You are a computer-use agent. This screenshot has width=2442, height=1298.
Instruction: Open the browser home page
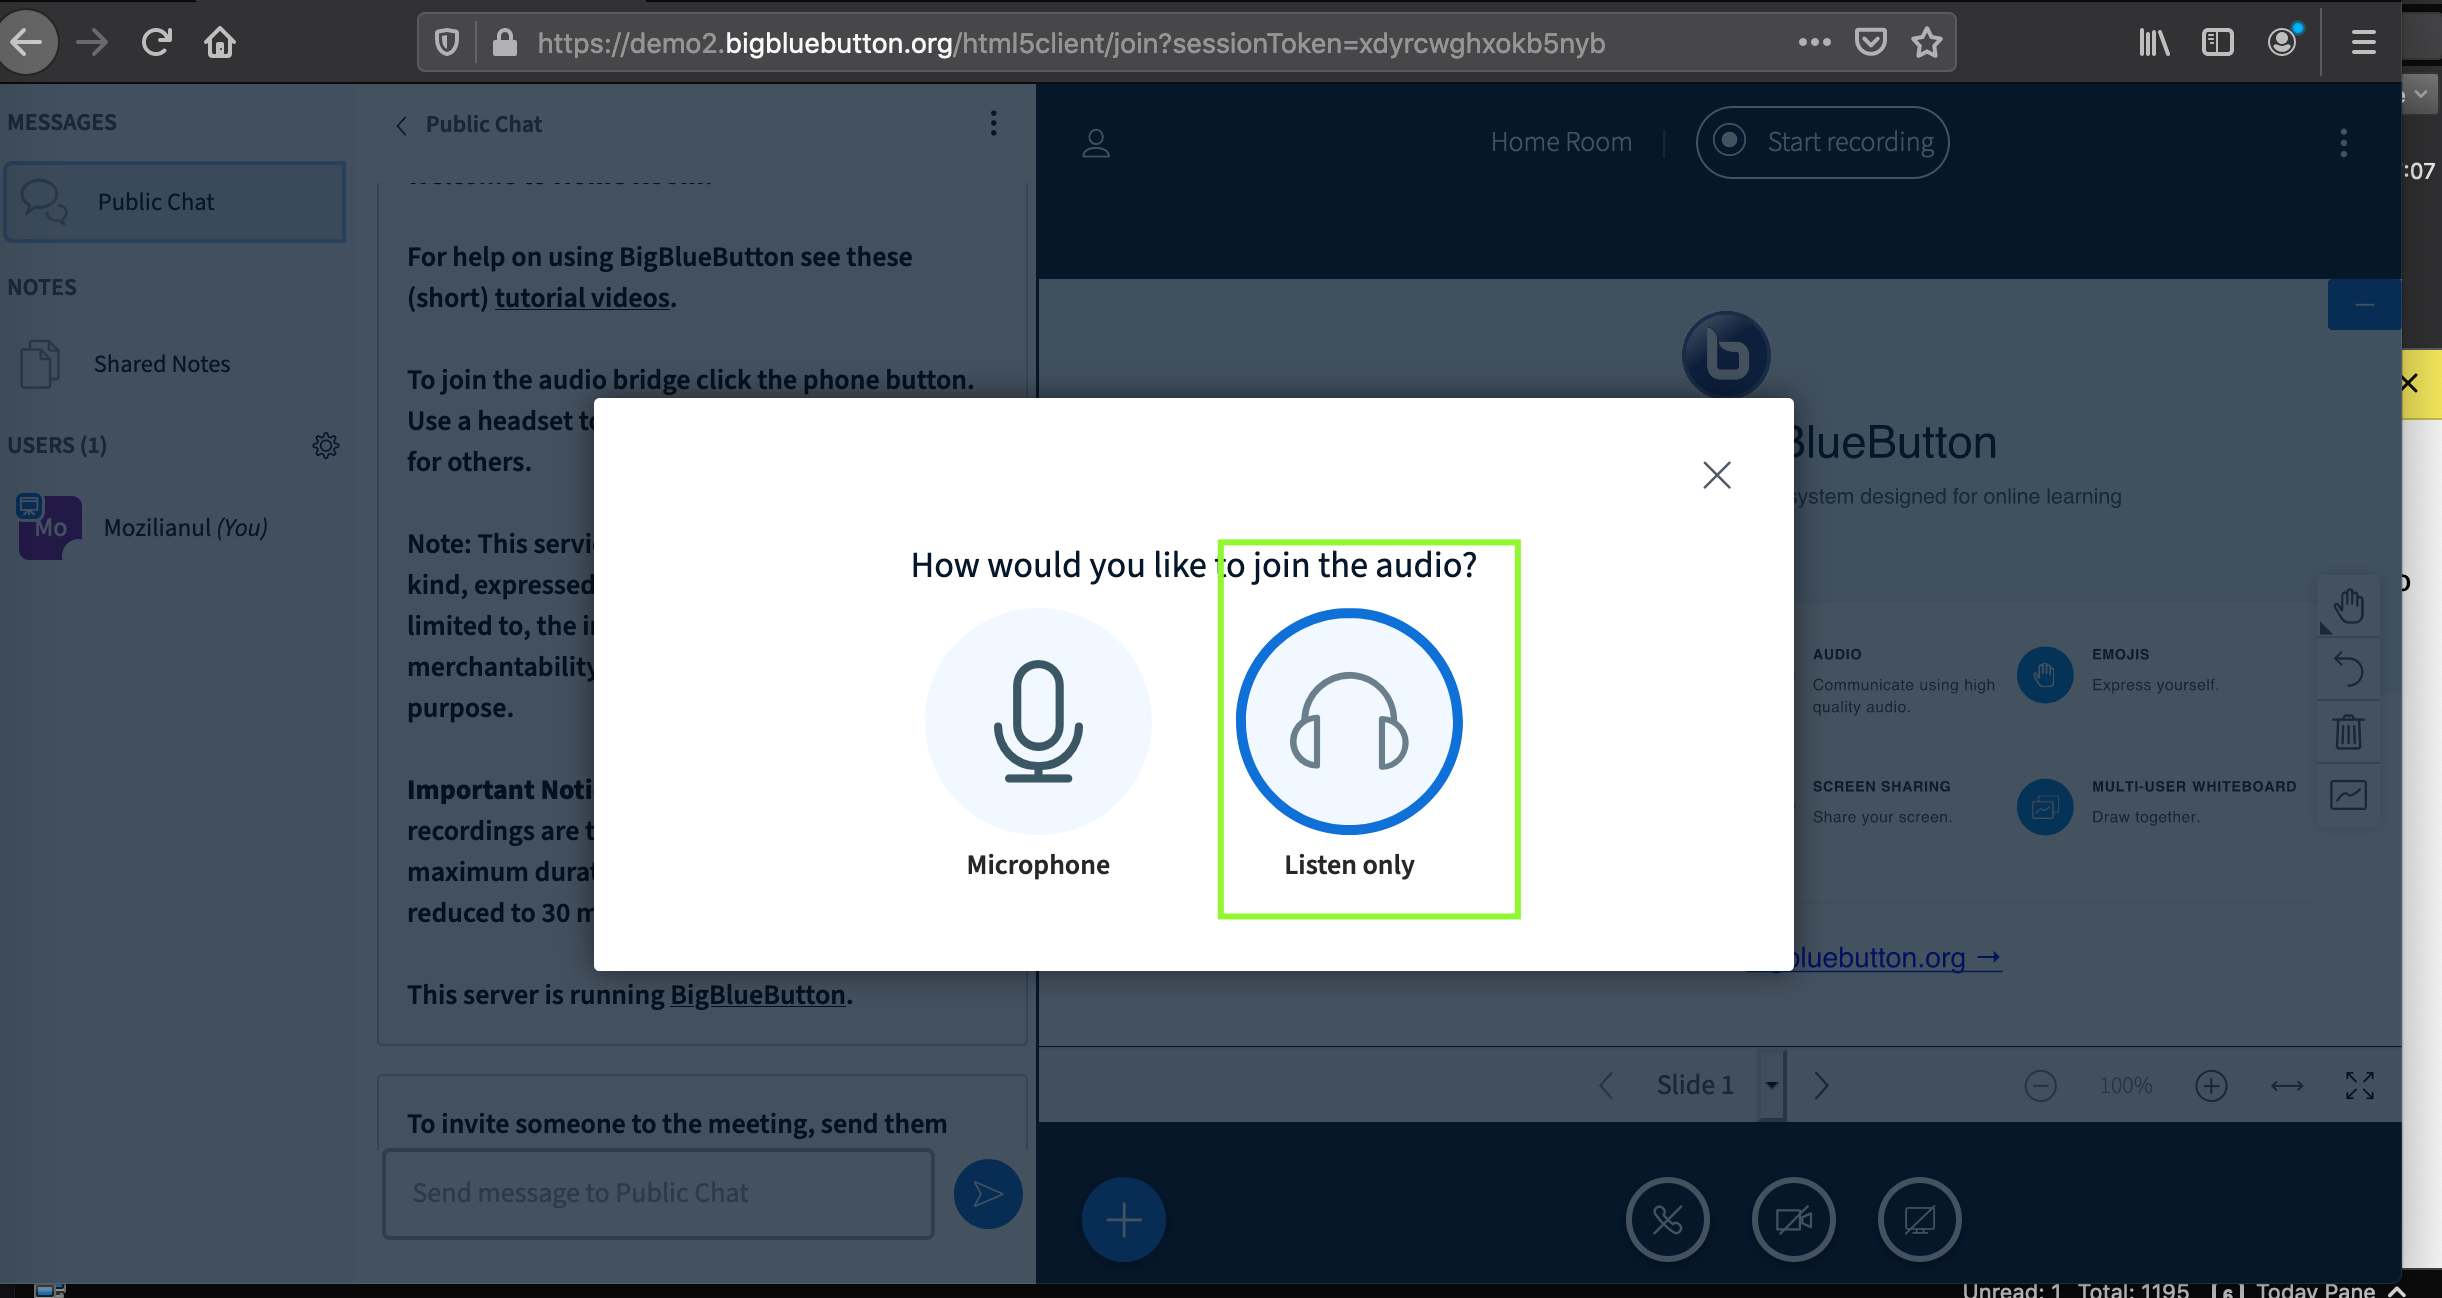tap(220, 42)
